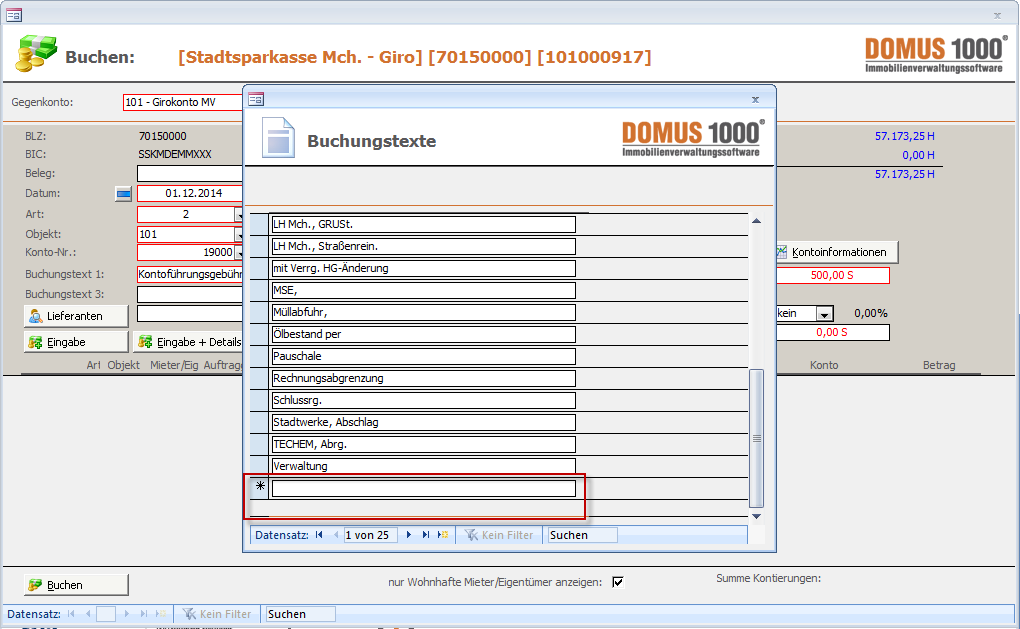The width and height of the screenshot is (1020, 629).
Task: Go to first record in Buchen window navigator
Action: pos(71,613)
